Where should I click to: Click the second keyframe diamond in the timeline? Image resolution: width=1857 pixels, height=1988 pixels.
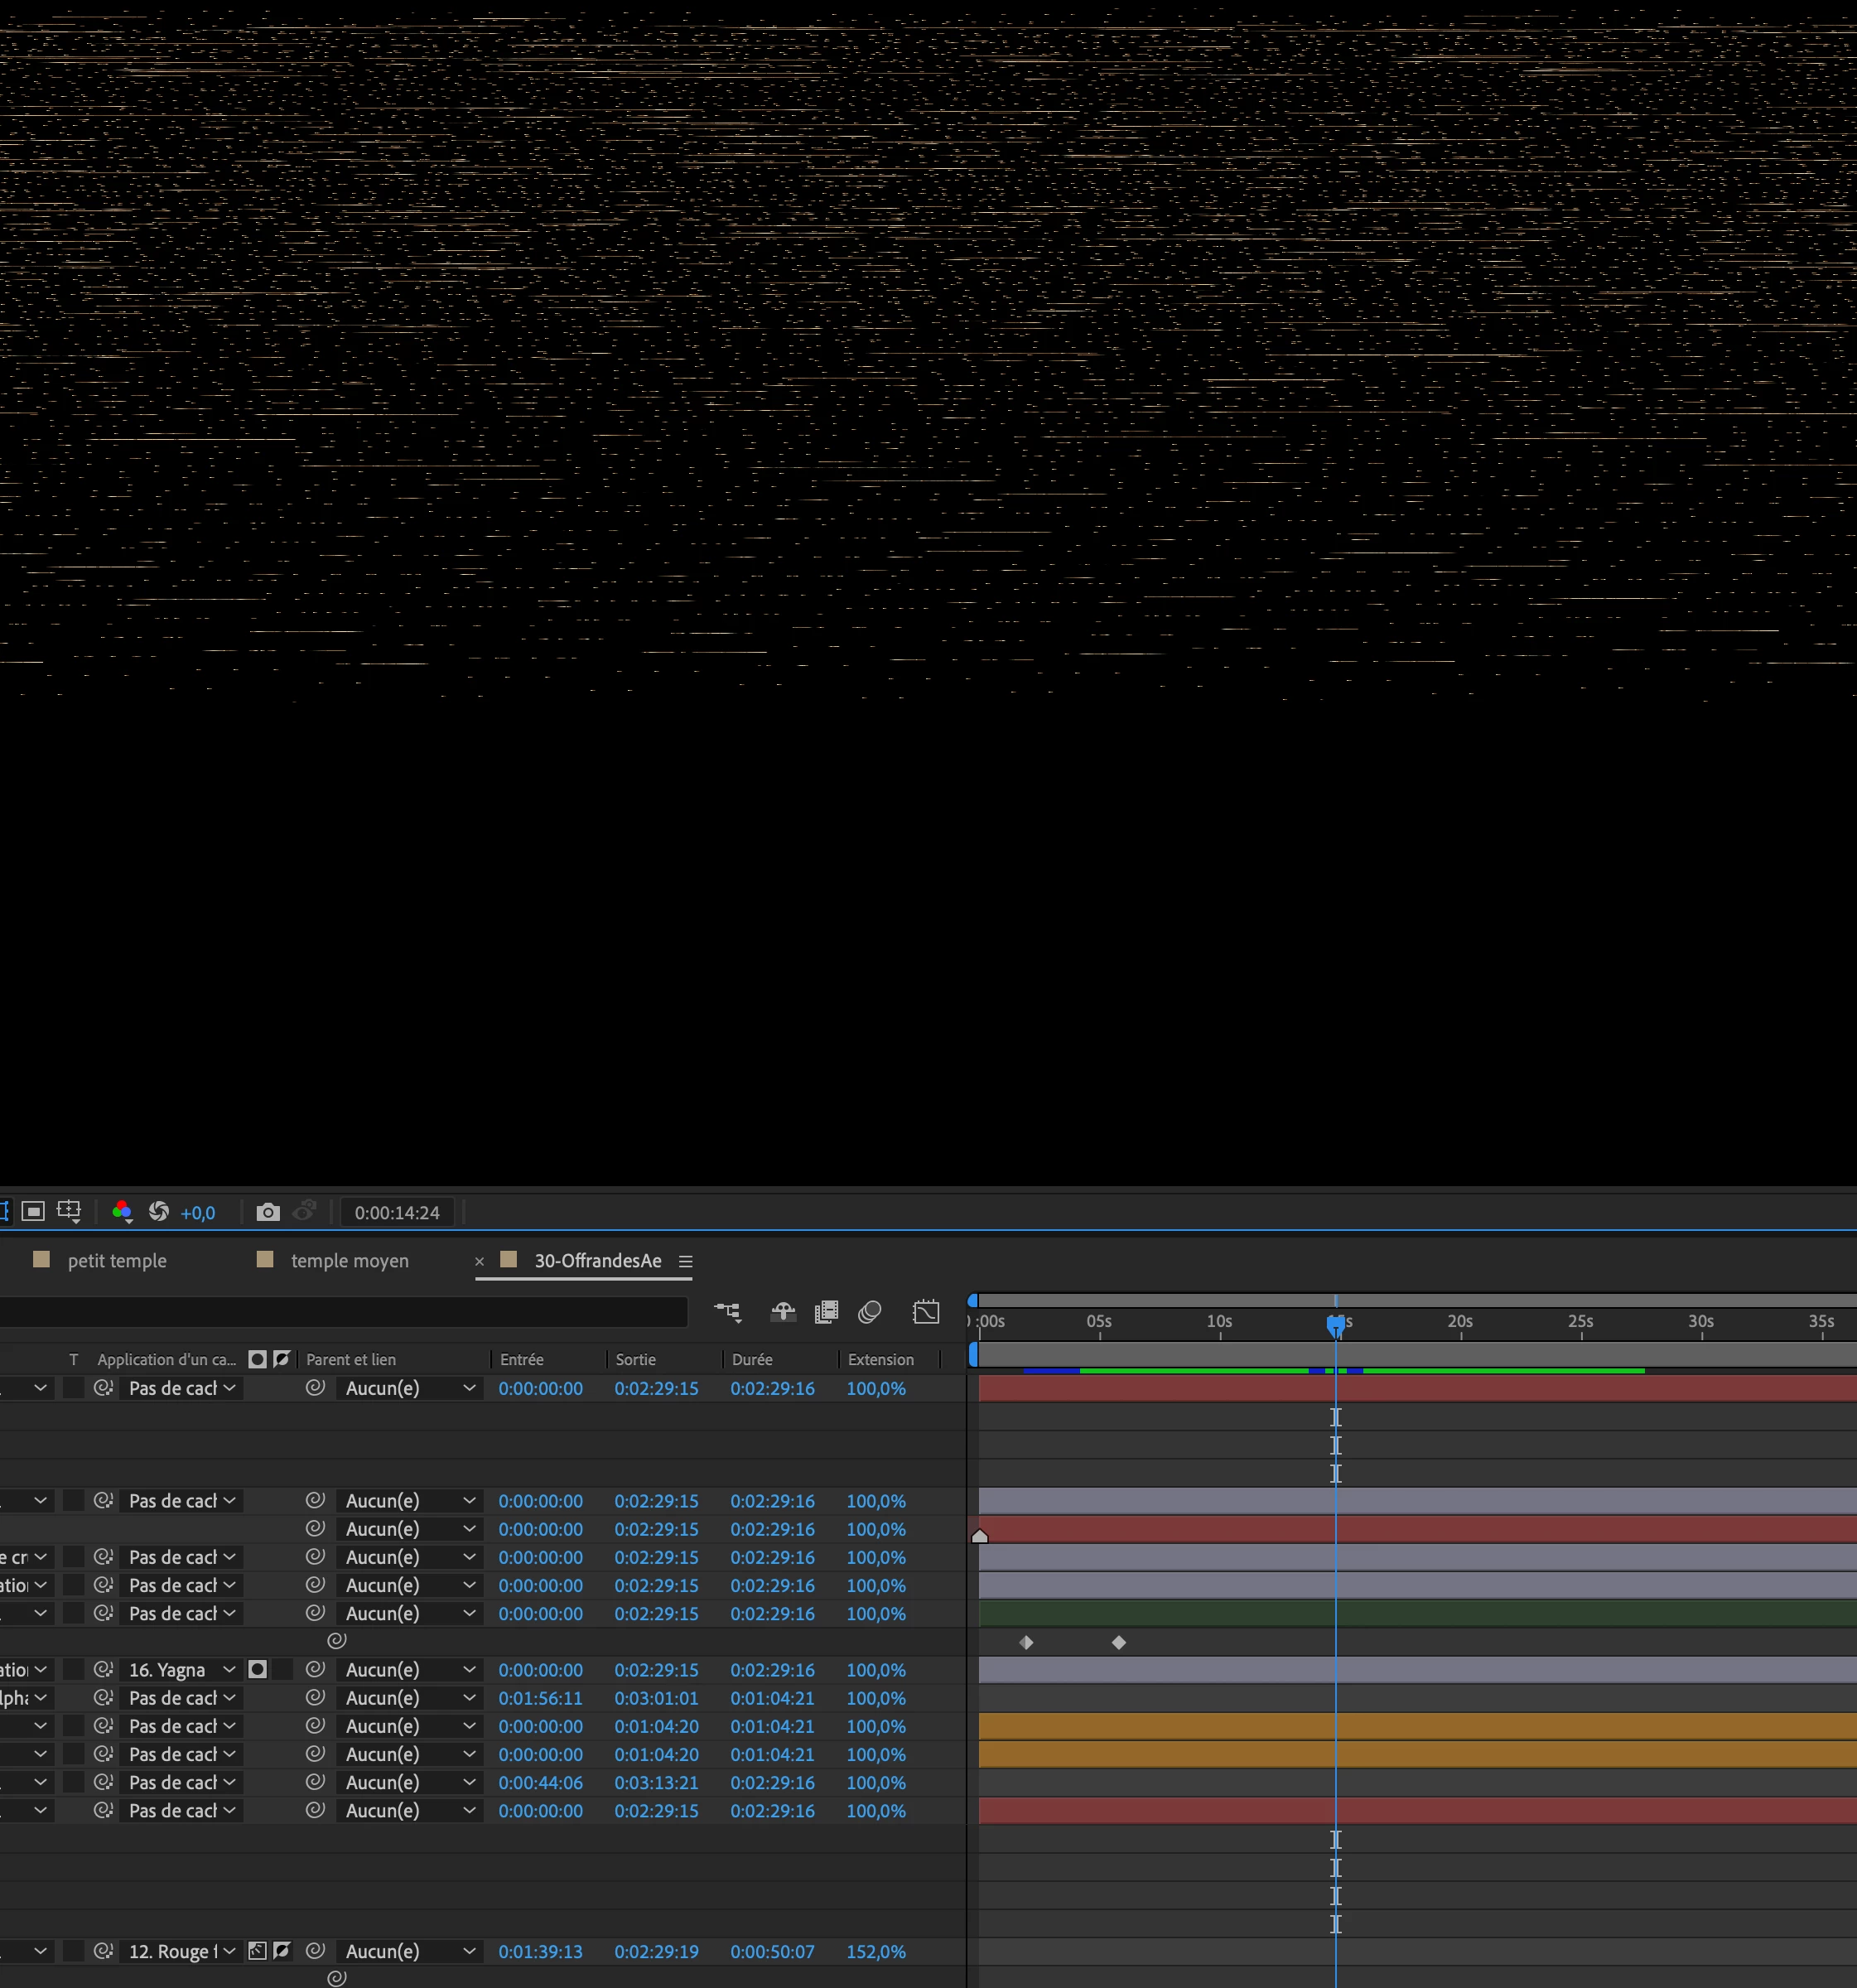[x=1119, y=1642]
